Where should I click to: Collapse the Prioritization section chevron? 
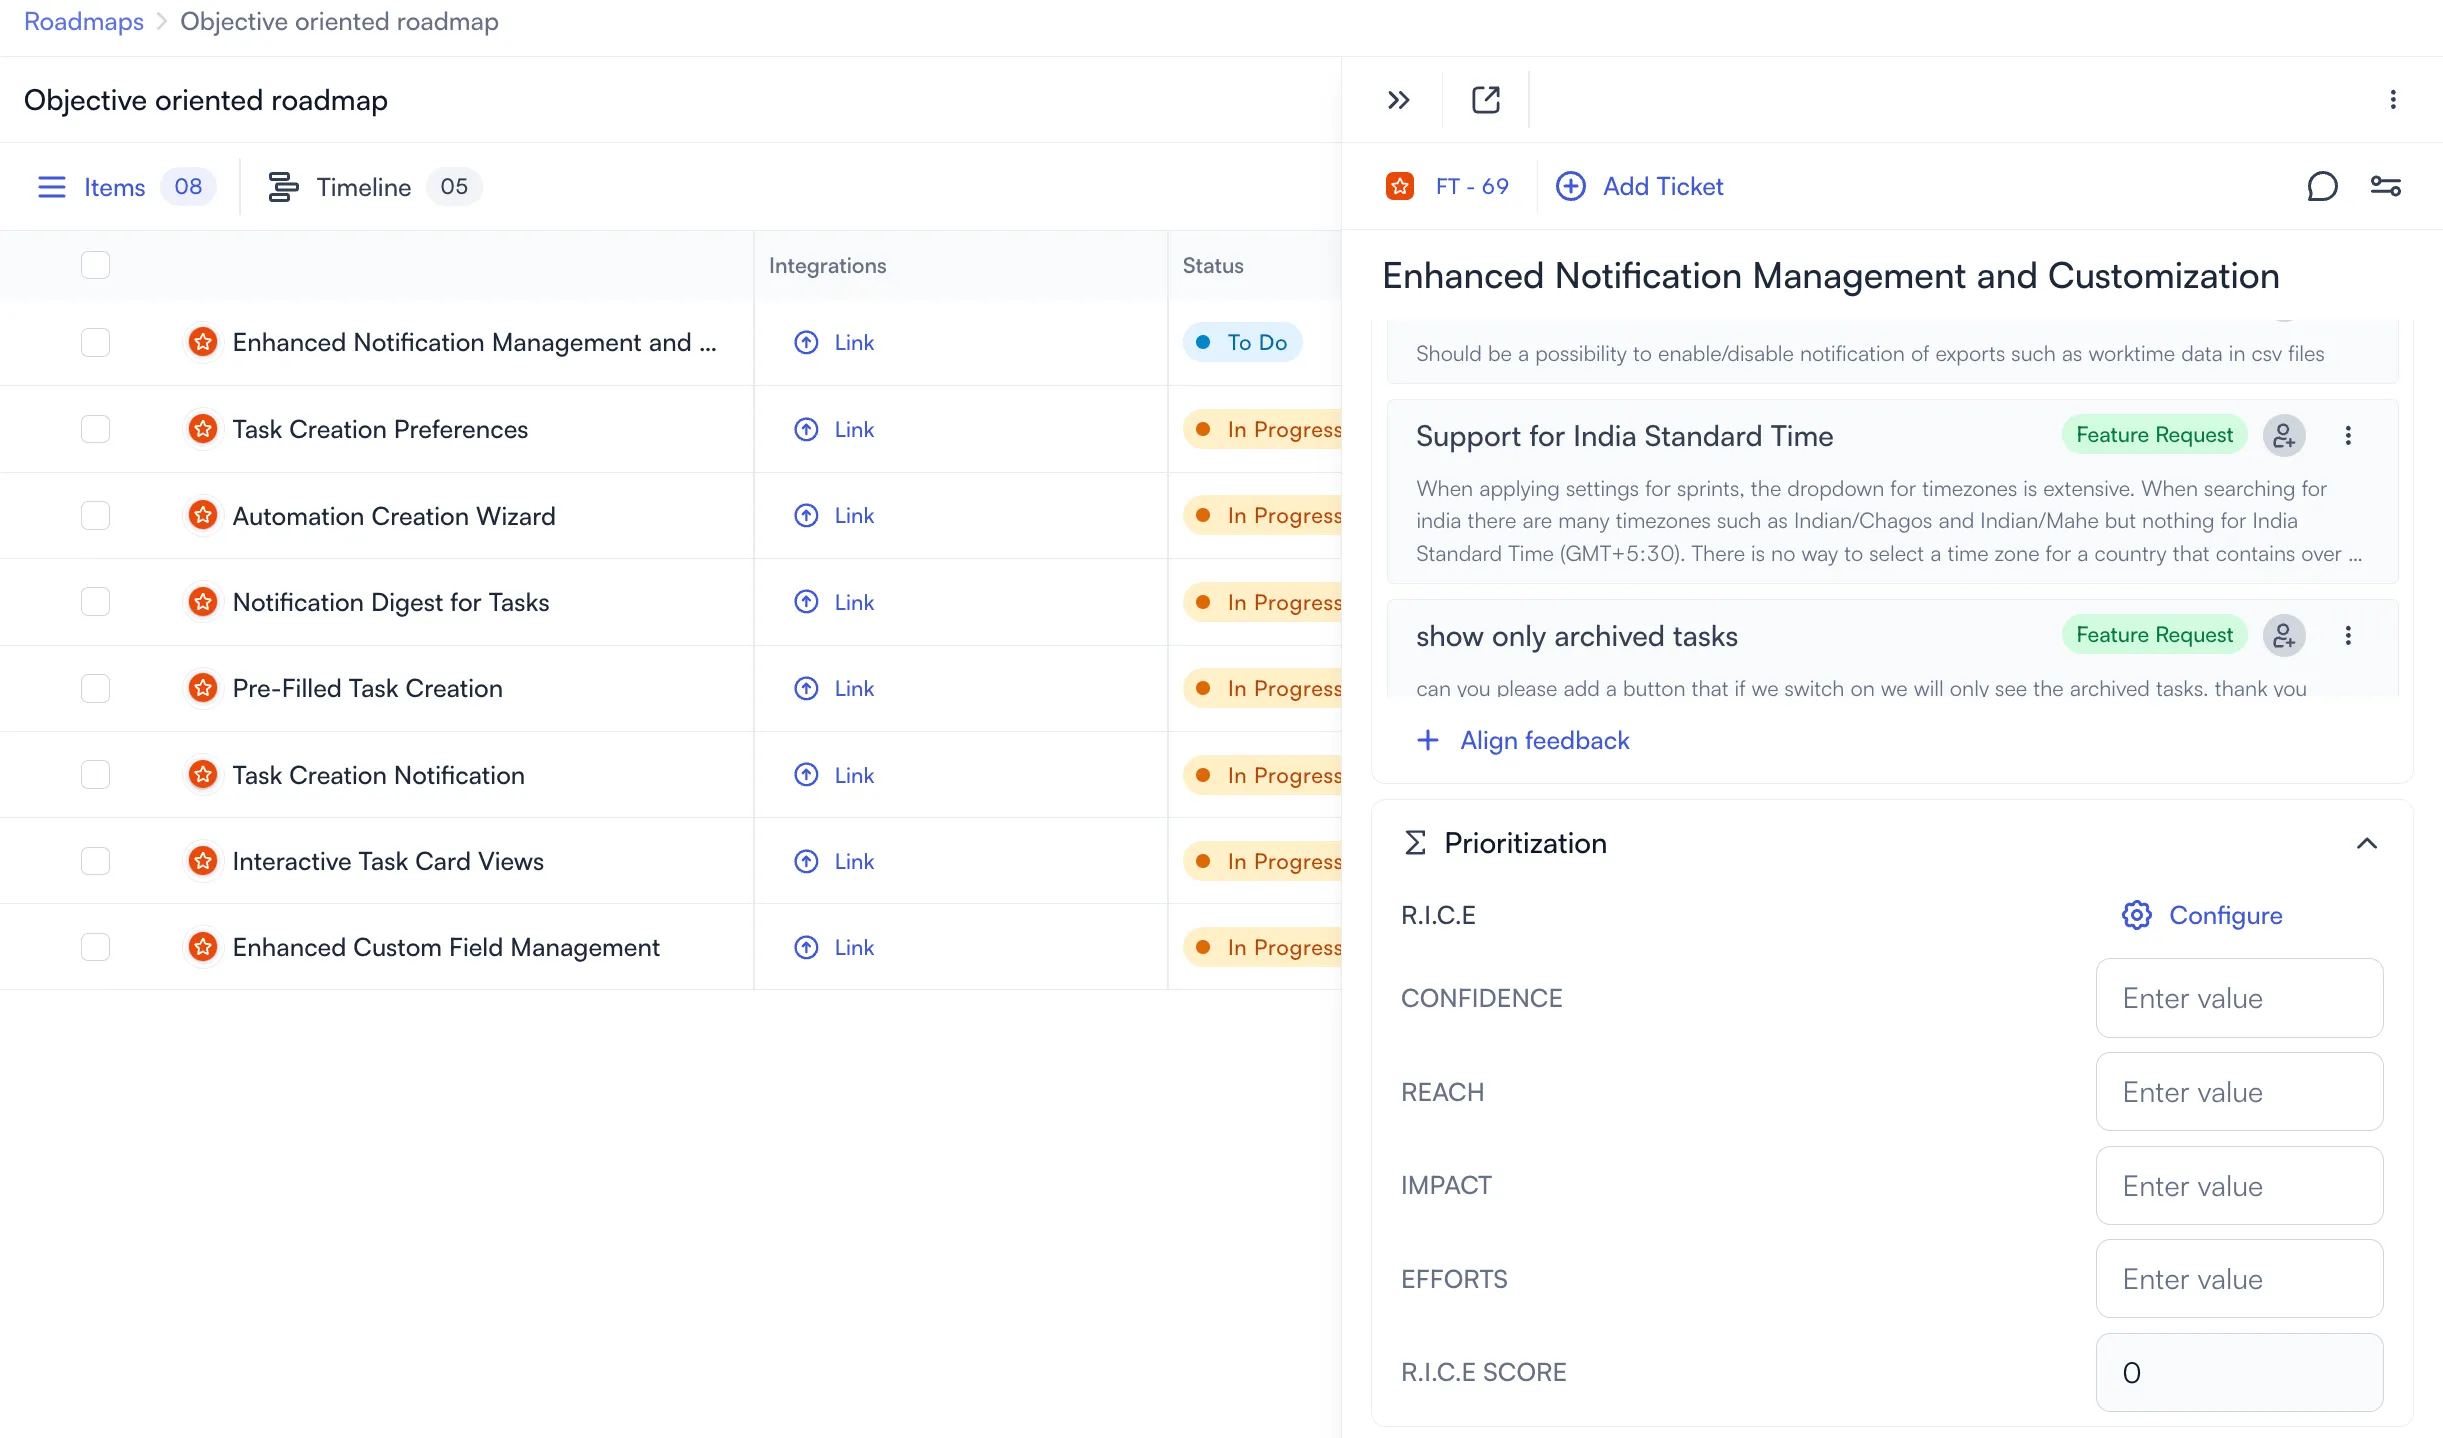coord(2366,843)
